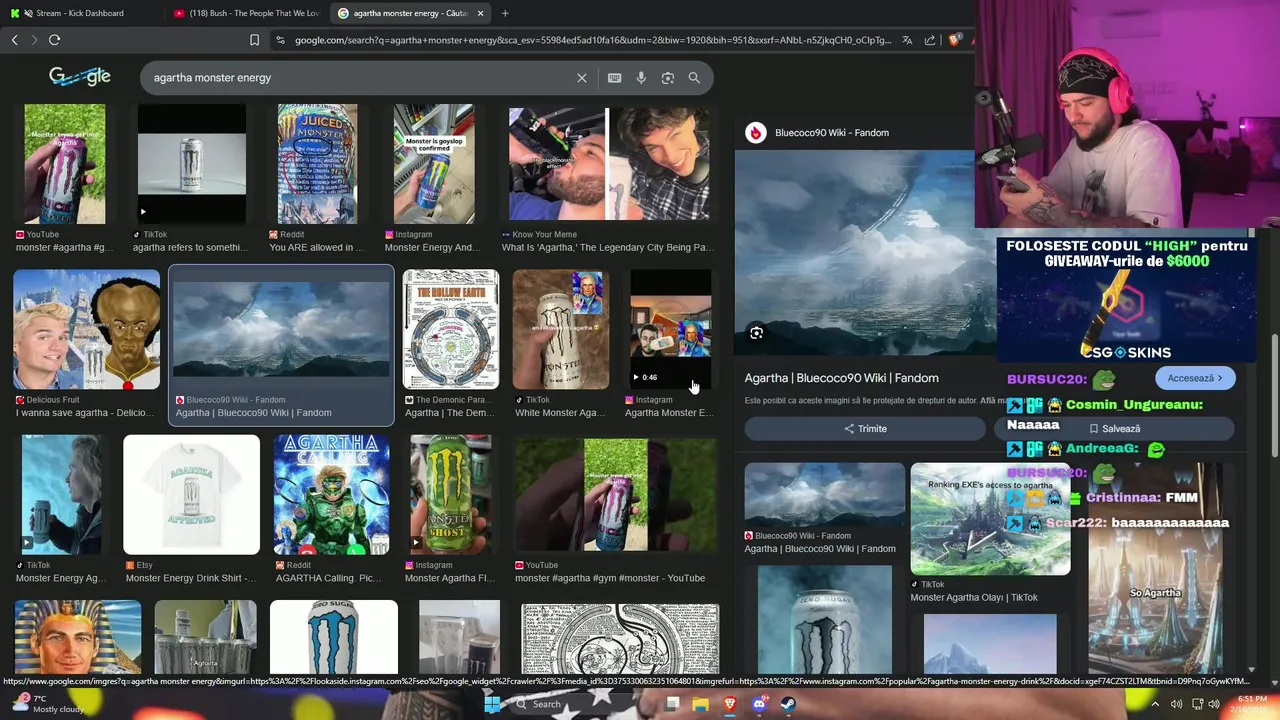Open the TikTok 'agartha refers to' video result
The height and width of the screenshot is (720, 1280).
191,164
